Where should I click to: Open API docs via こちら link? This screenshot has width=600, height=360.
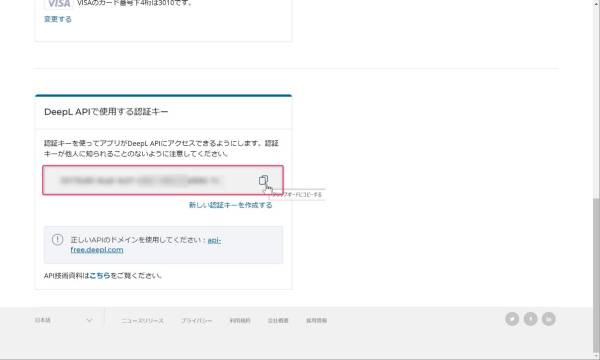(x=99, y=275)
